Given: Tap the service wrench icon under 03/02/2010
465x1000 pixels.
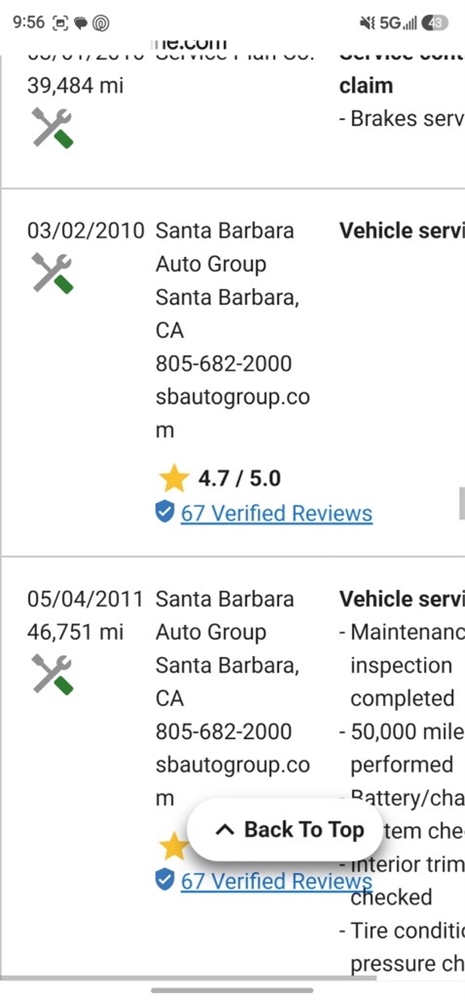Looking at the screenshot, I should [x=52, y=273].
